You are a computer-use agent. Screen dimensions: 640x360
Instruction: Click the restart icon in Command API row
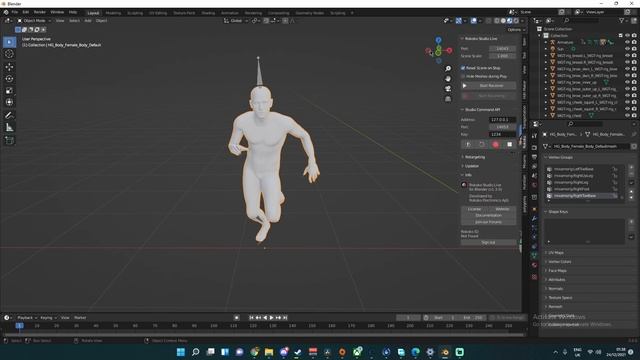coord(482,144)
